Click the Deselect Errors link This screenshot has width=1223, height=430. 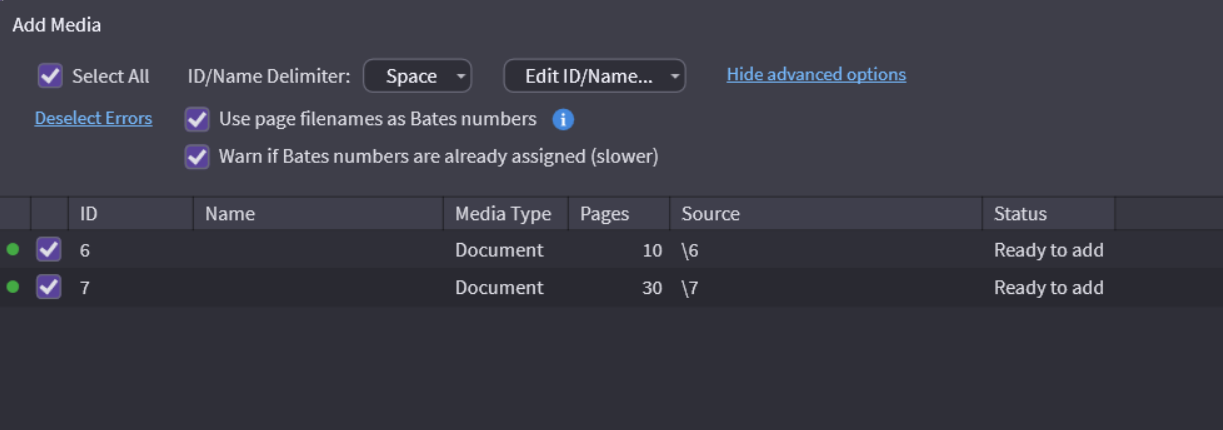point(93,119)
